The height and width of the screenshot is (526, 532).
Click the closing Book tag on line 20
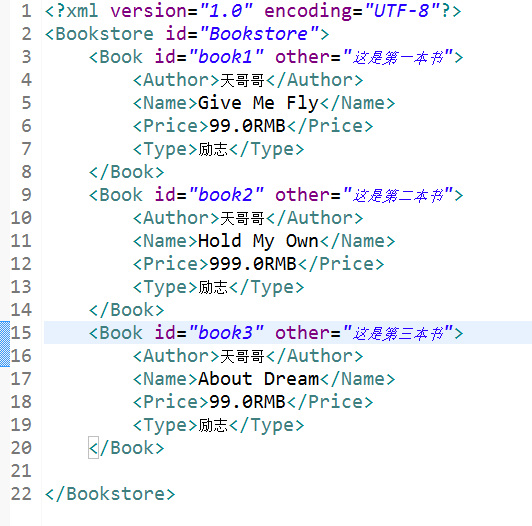click(127, 448)
